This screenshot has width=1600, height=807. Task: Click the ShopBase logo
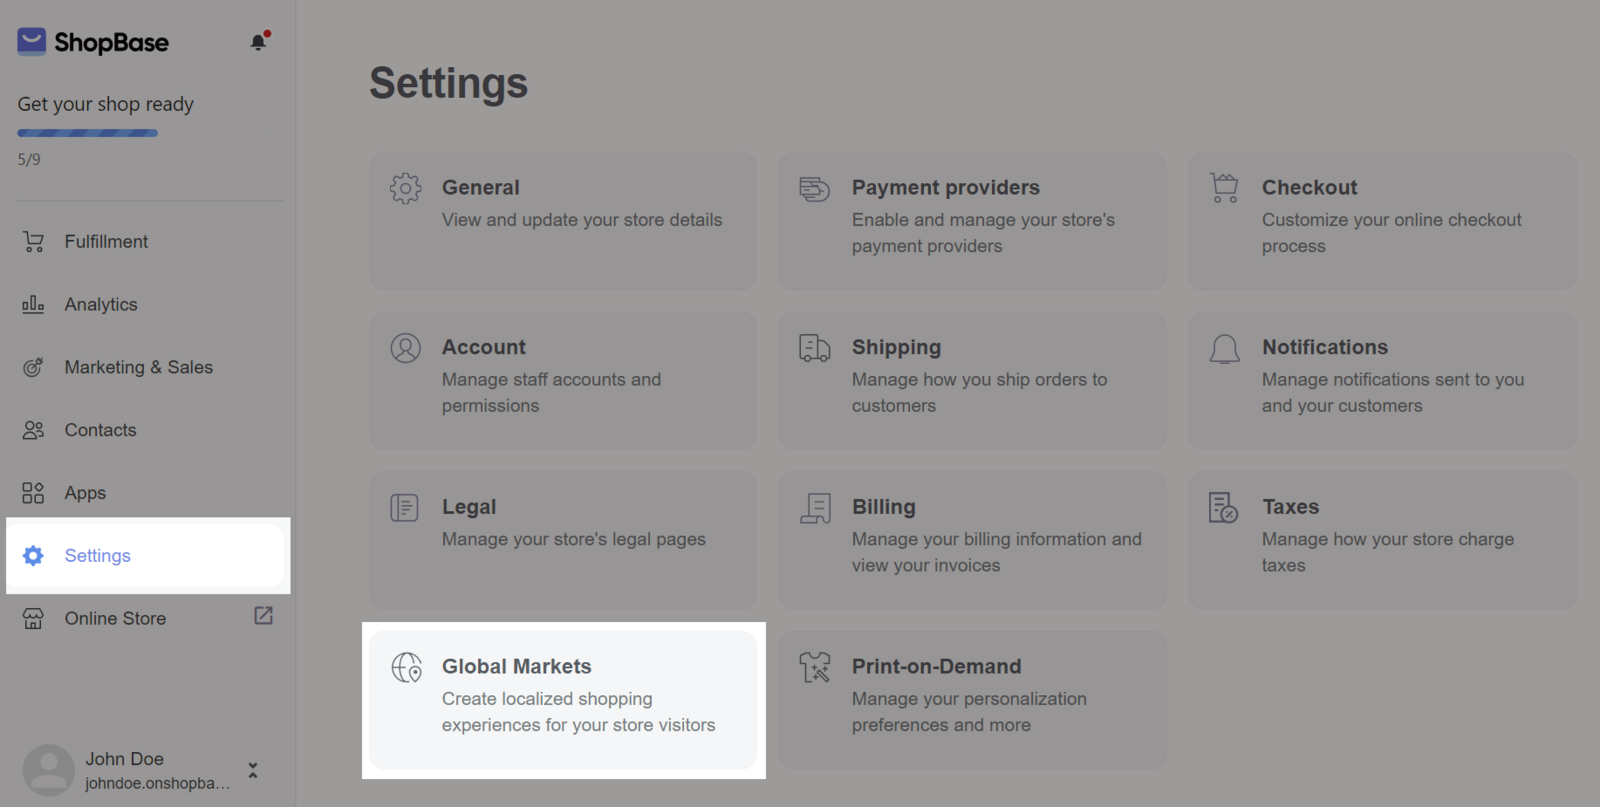[93, 42]
